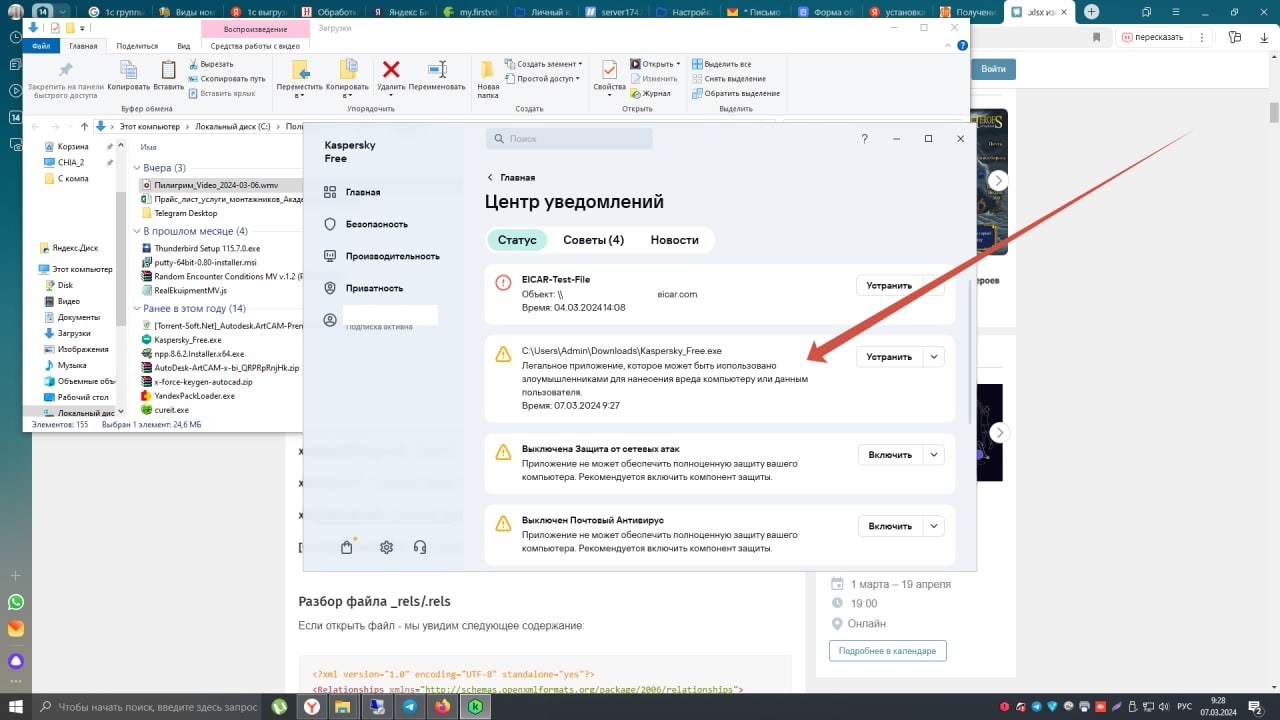Viewport: 1280px width, 720px height.
Task: Open Создать элемент dropdown
Action: coord(544,64)
